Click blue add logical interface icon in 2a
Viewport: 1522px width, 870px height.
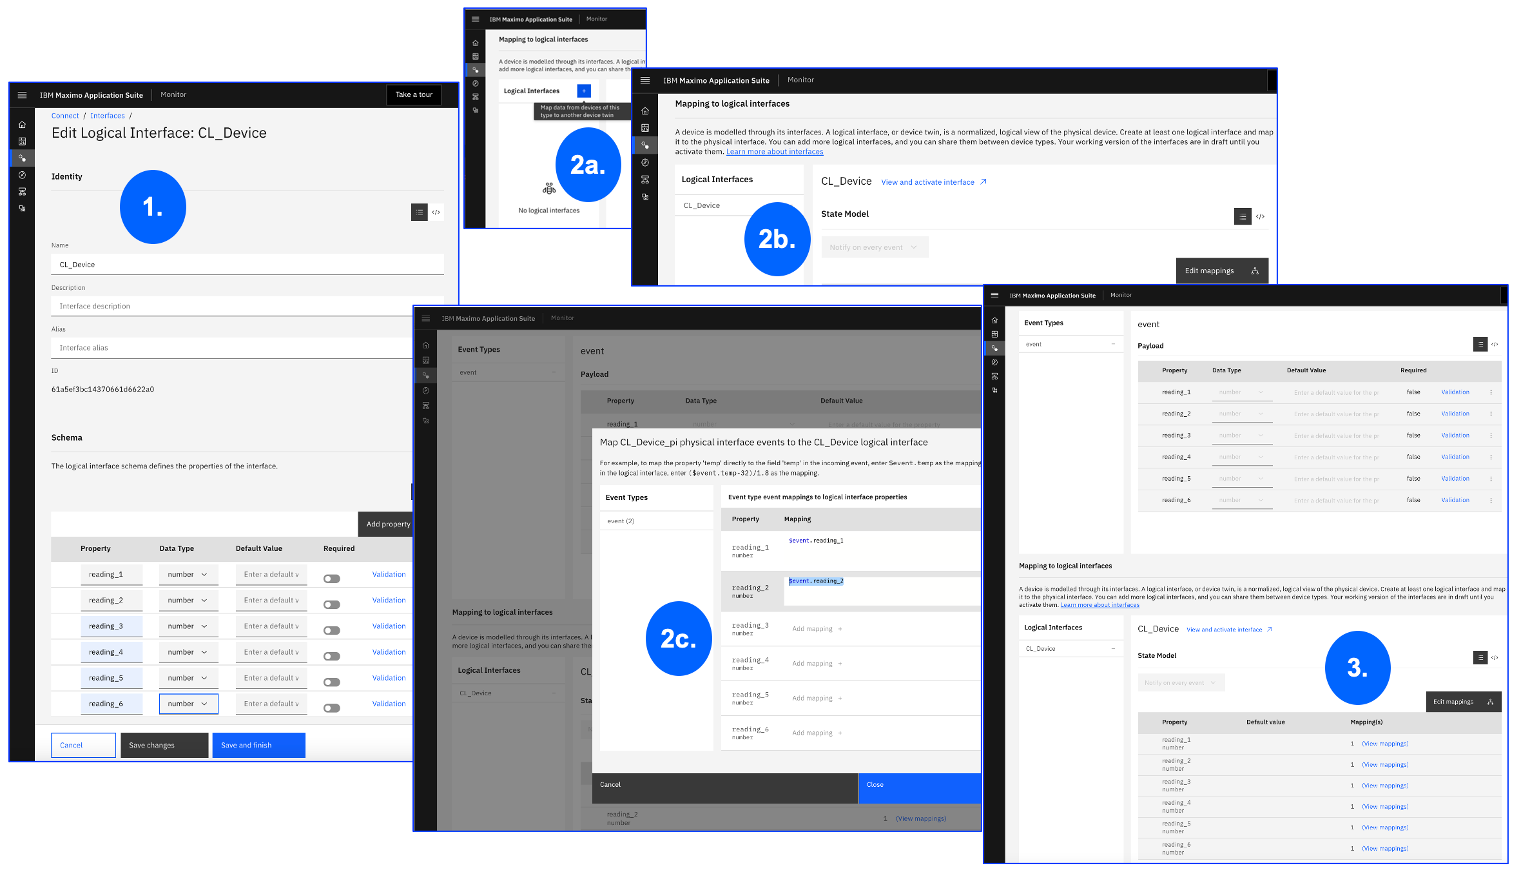584,91
